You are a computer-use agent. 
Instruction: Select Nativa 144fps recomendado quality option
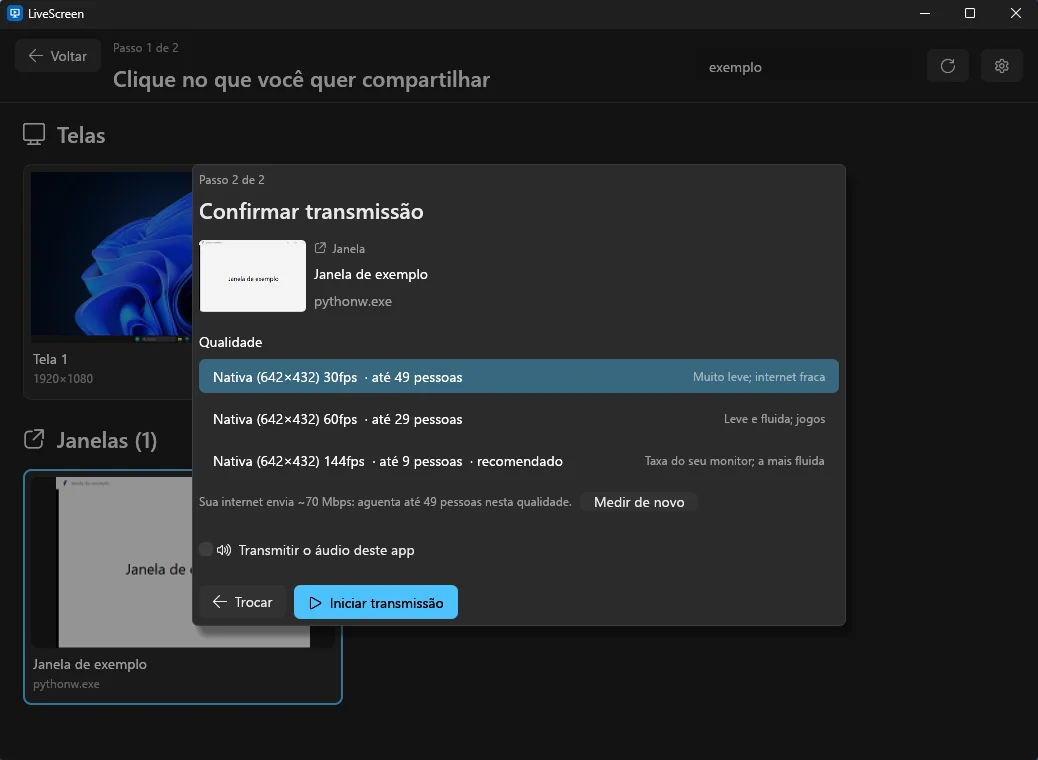[518, 461]
